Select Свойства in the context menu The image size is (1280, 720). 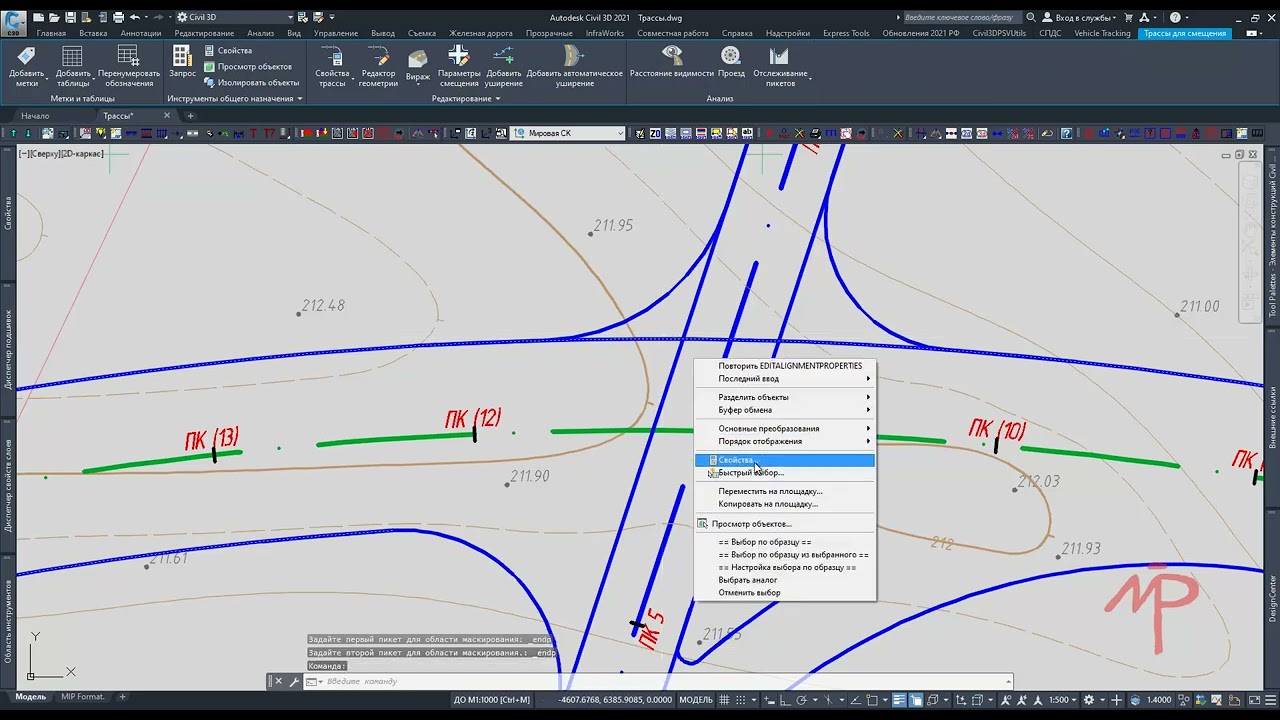click(785, 460)
